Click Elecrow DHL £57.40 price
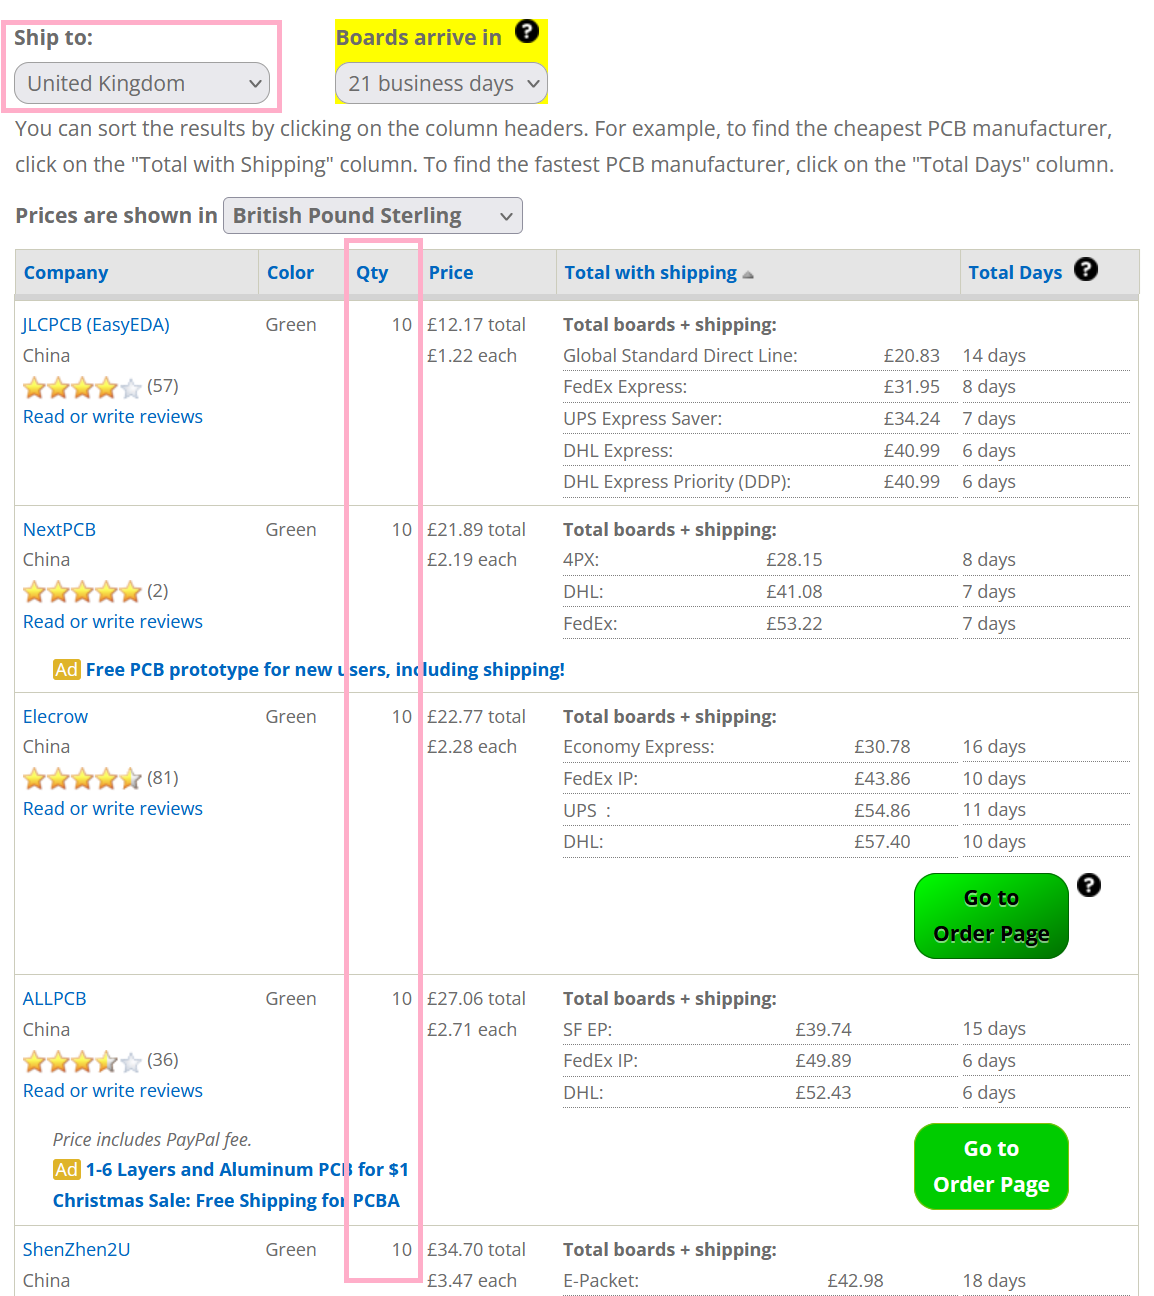The height and width of the screenshot is (1296, 1154). (882, 842)
